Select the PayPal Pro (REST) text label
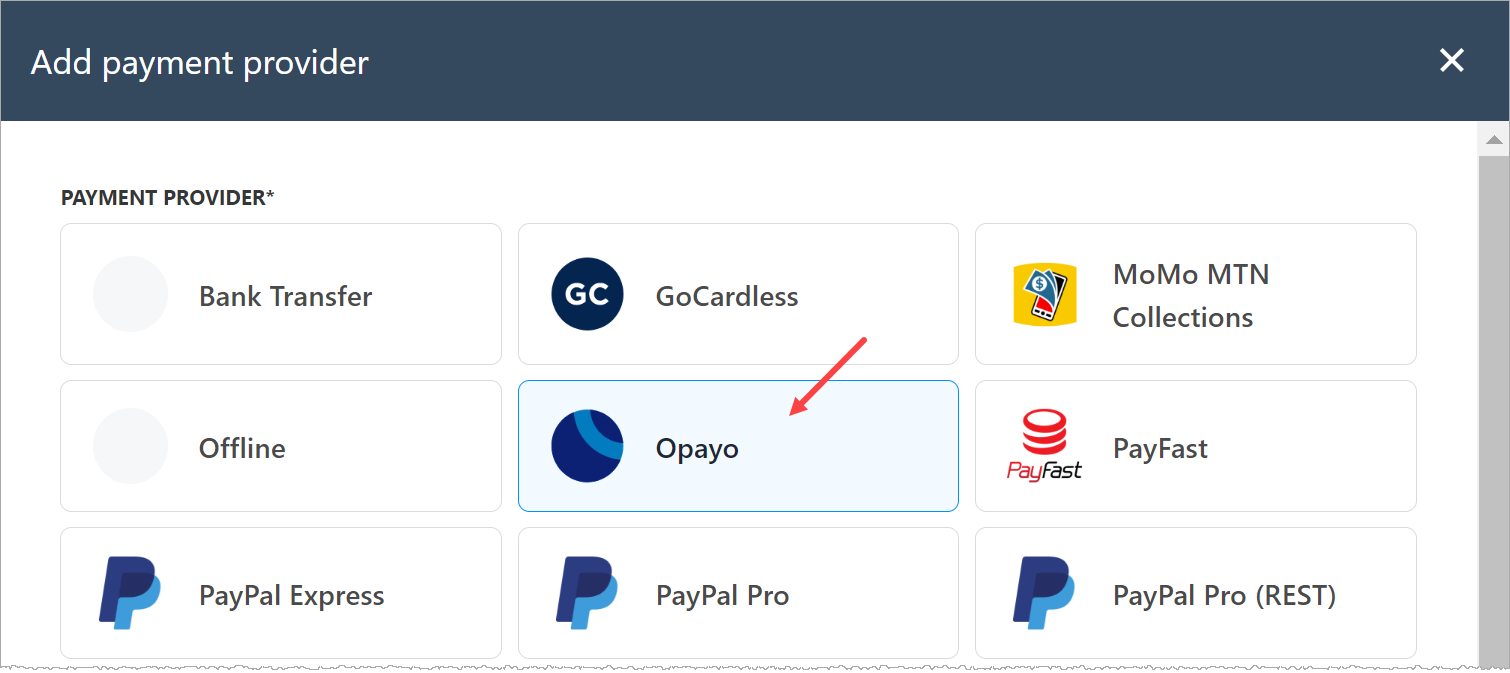1510x673 pixels. 1225,596
